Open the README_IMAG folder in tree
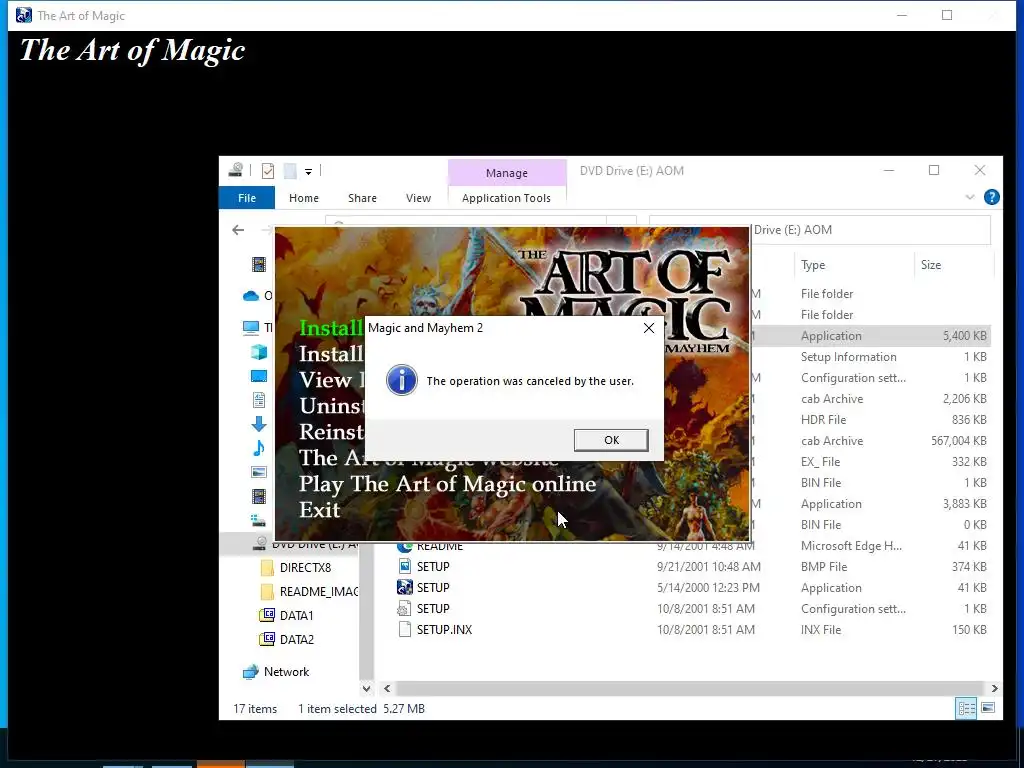Image resolution: width=1024 pixels, height=768 pixels. (319, 592)
